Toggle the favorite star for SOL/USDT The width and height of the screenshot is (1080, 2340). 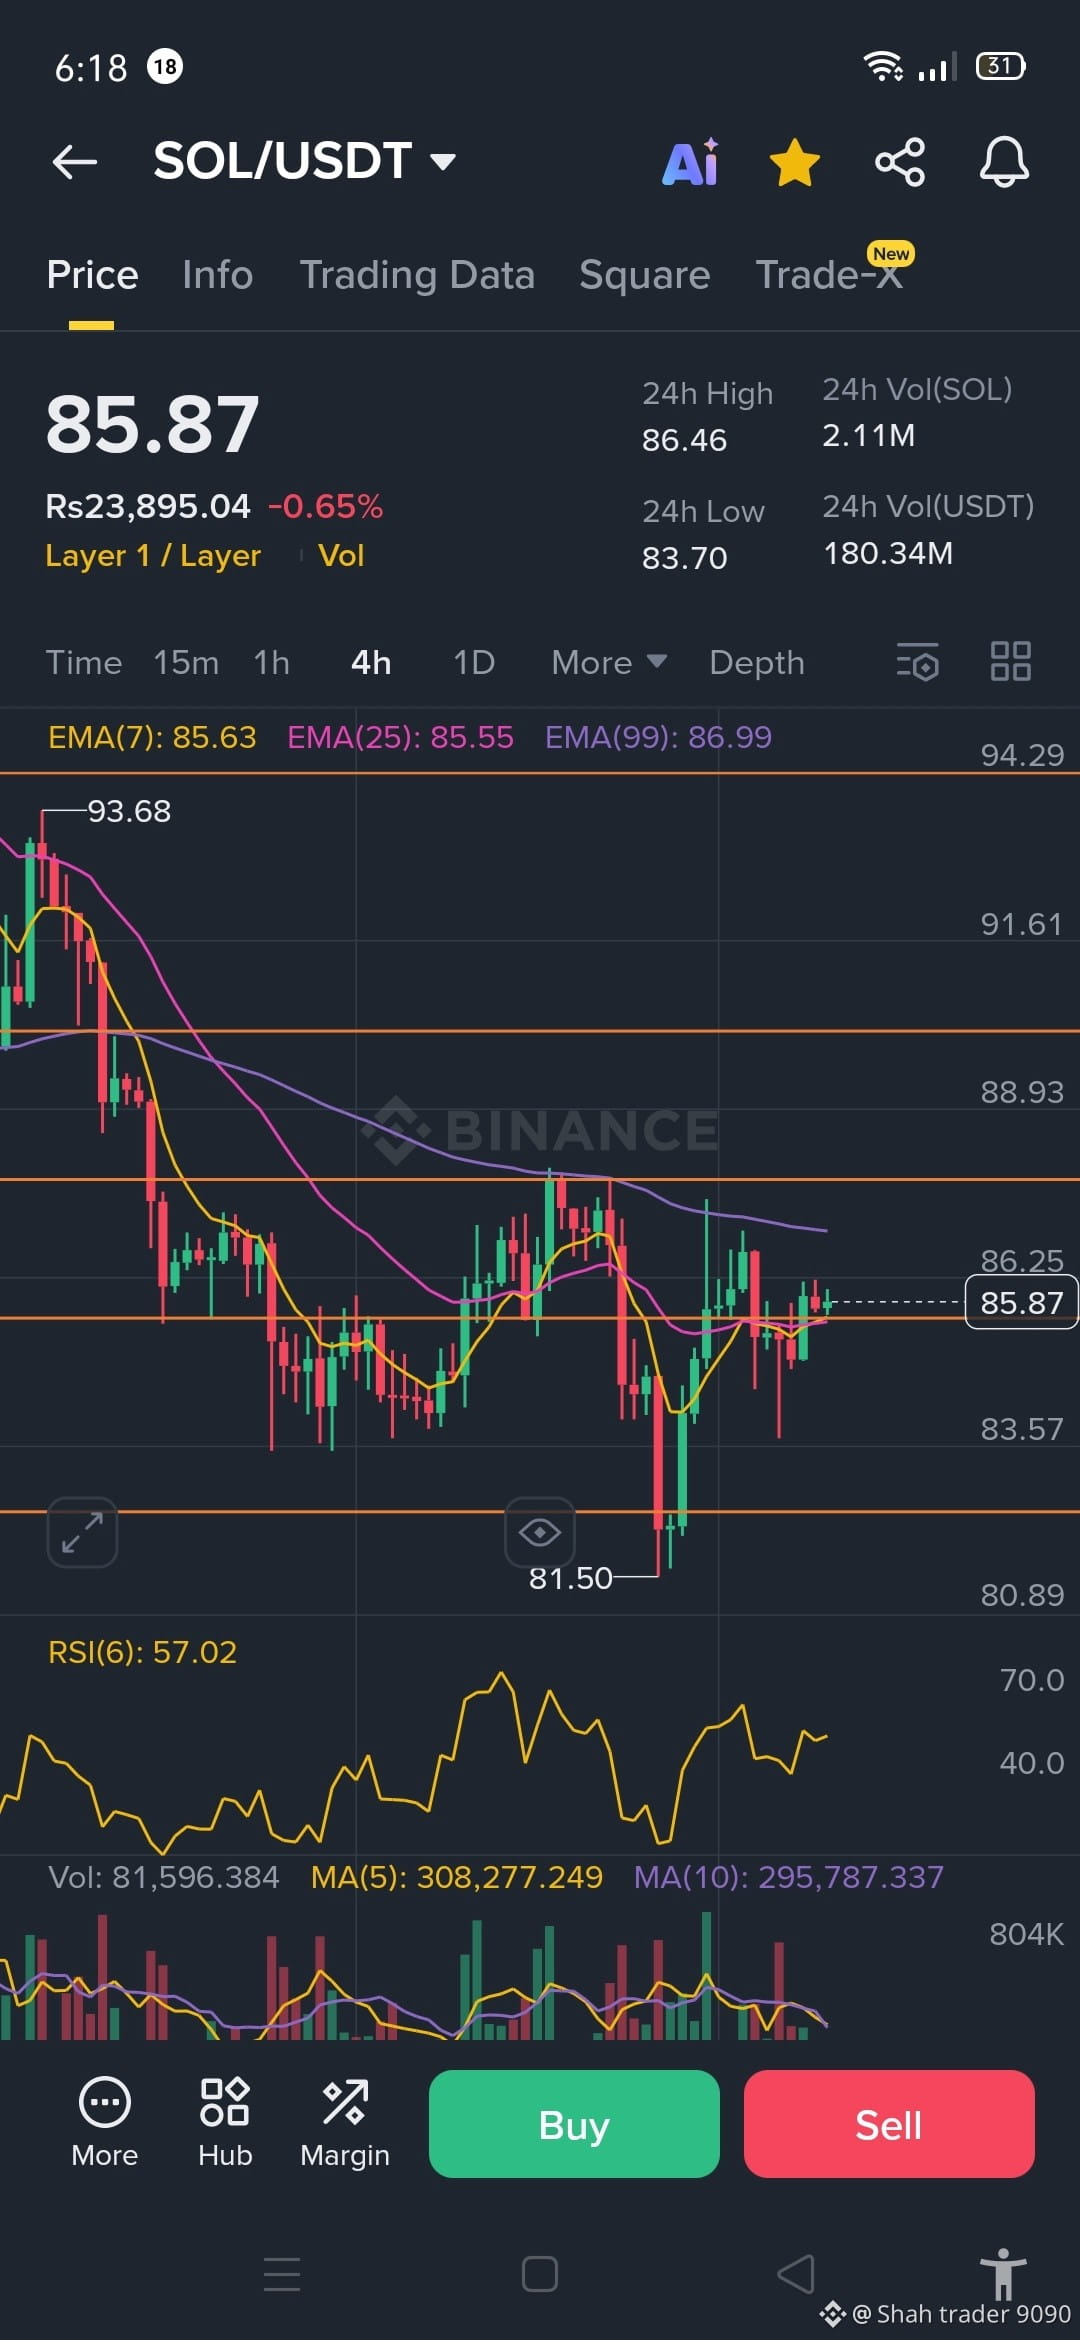click(795, 162)
